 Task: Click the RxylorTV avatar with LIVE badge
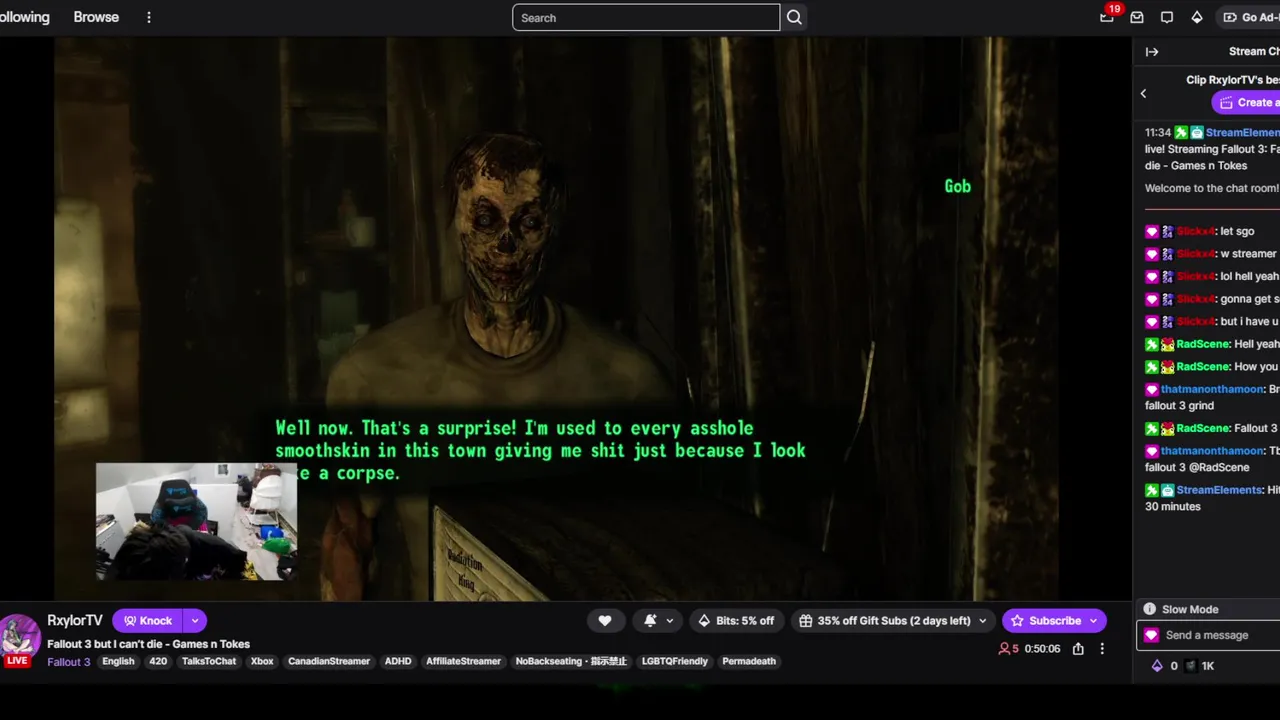[x=20, y=640]
